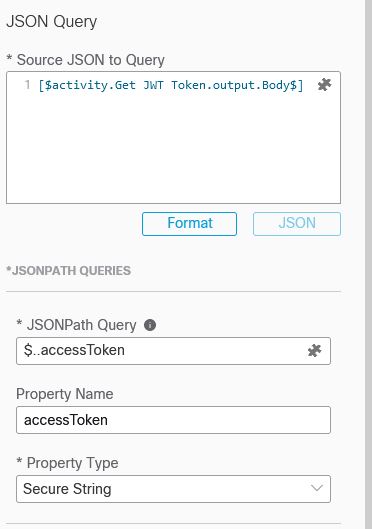Viewport: 372px width, 529px height.
Task: Open variable picker icon in JSONPath Query field
Action: click(x=314, y=351)
